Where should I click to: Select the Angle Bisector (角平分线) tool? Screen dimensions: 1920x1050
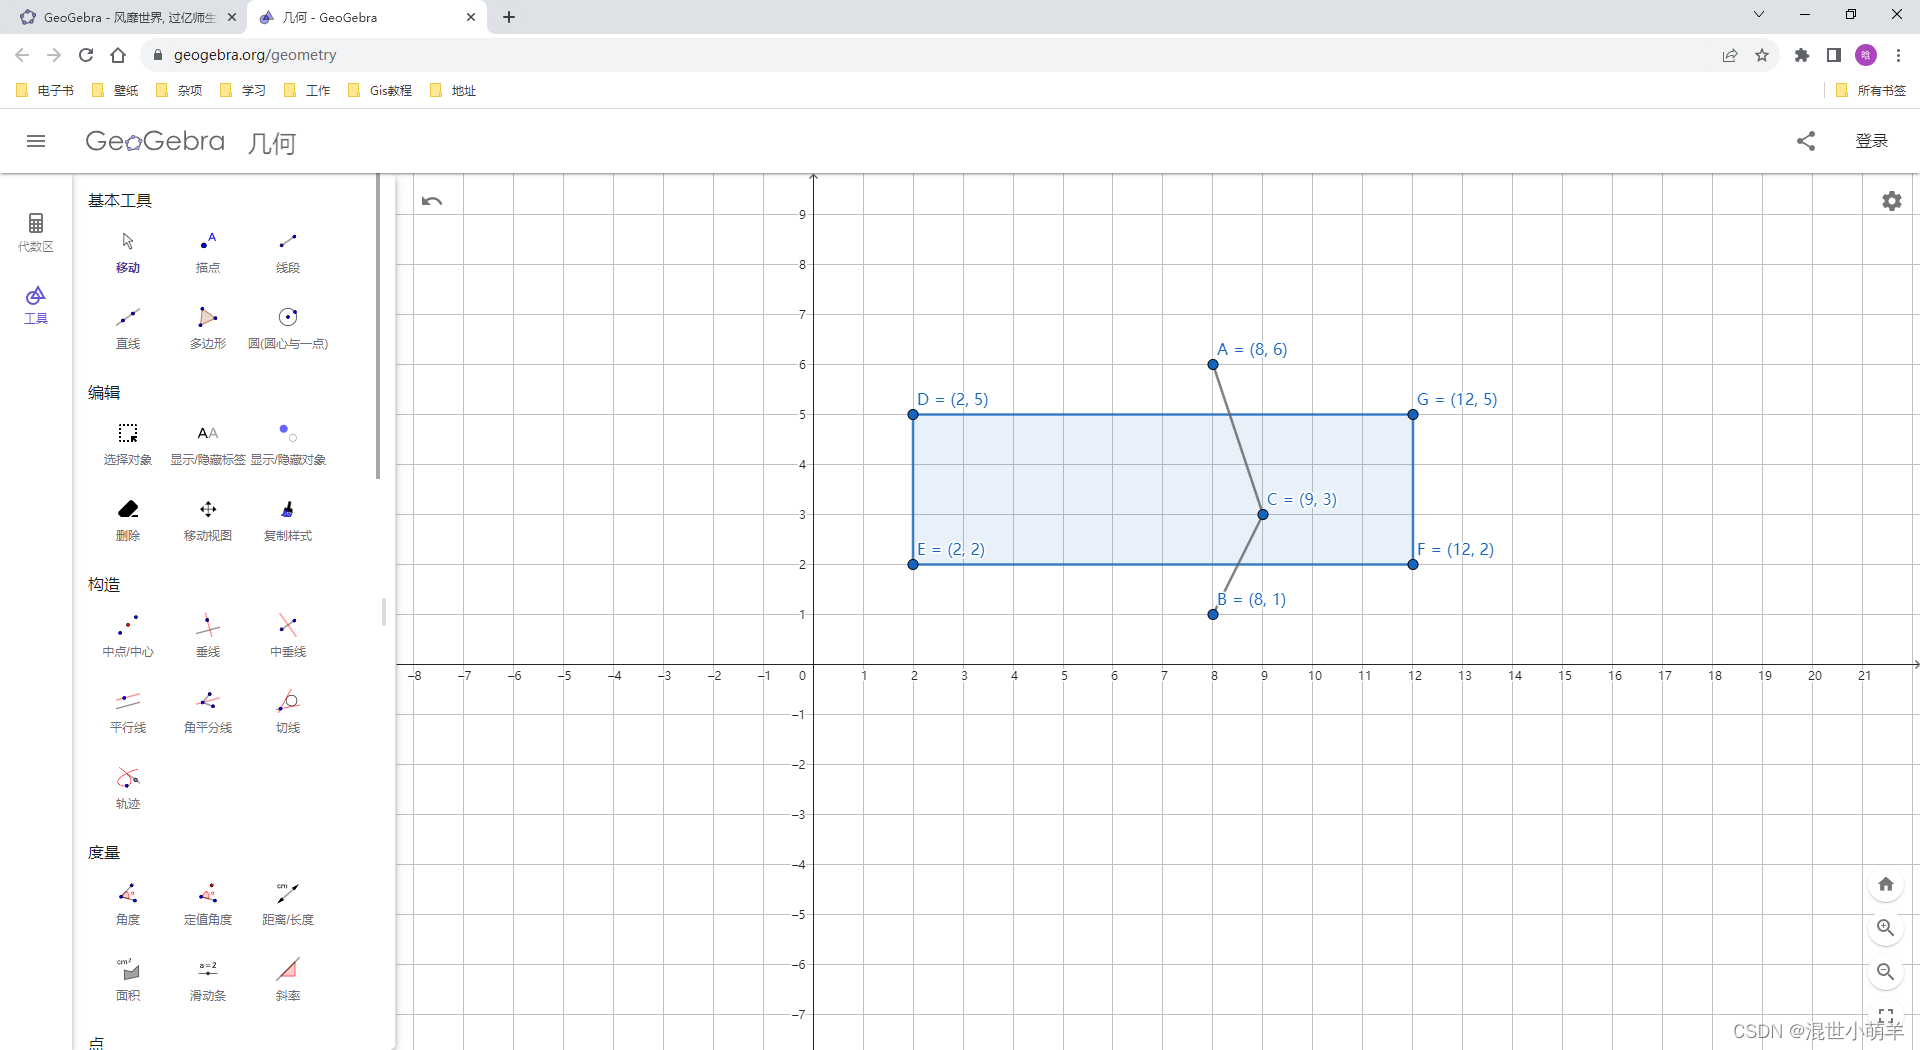208,712
